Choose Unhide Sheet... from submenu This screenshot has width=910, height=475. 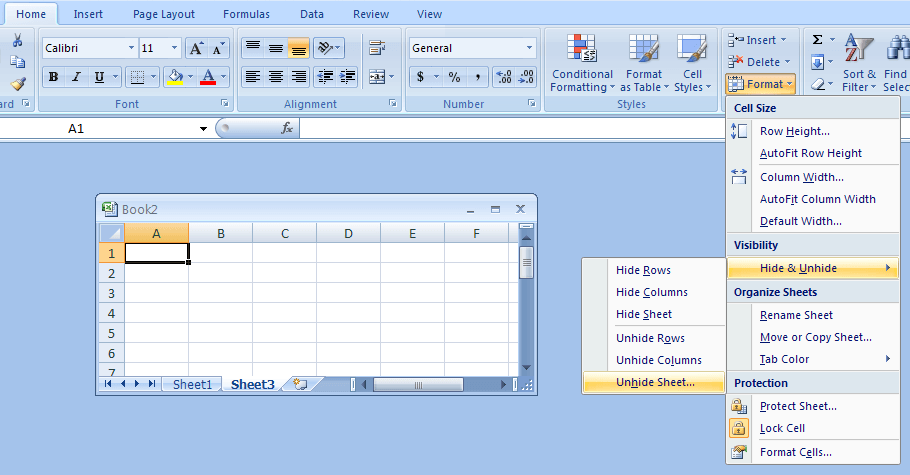point(655,382)
